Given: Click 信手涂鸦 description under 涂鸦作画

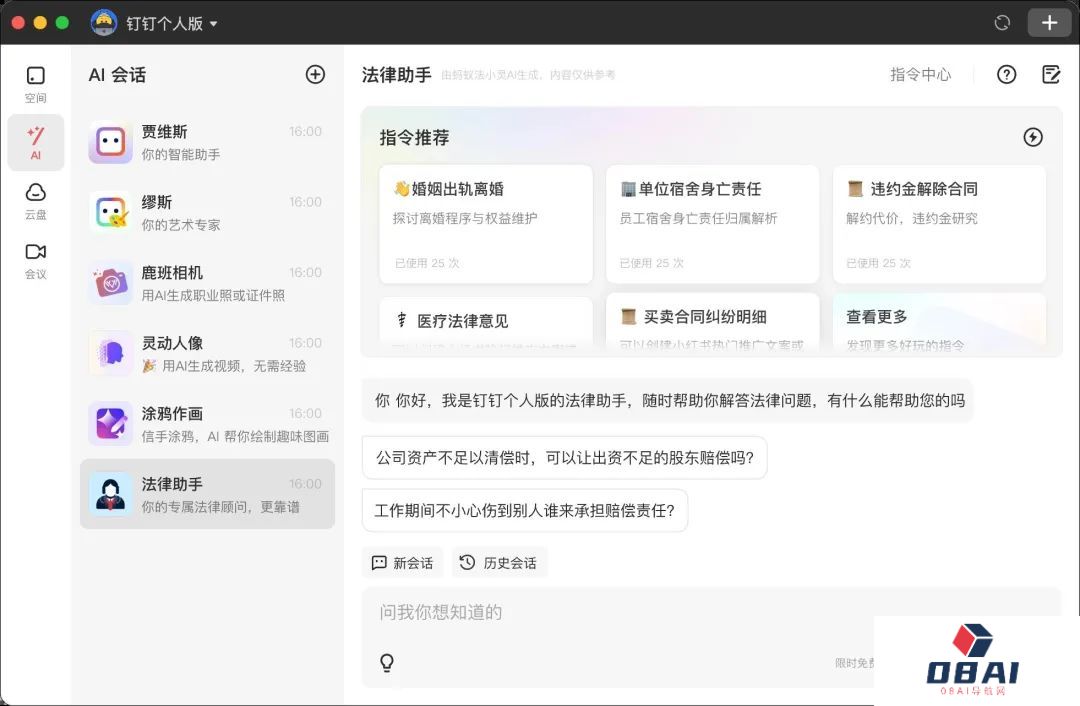Looking at the screenshot, I should [x=235, y=436].
